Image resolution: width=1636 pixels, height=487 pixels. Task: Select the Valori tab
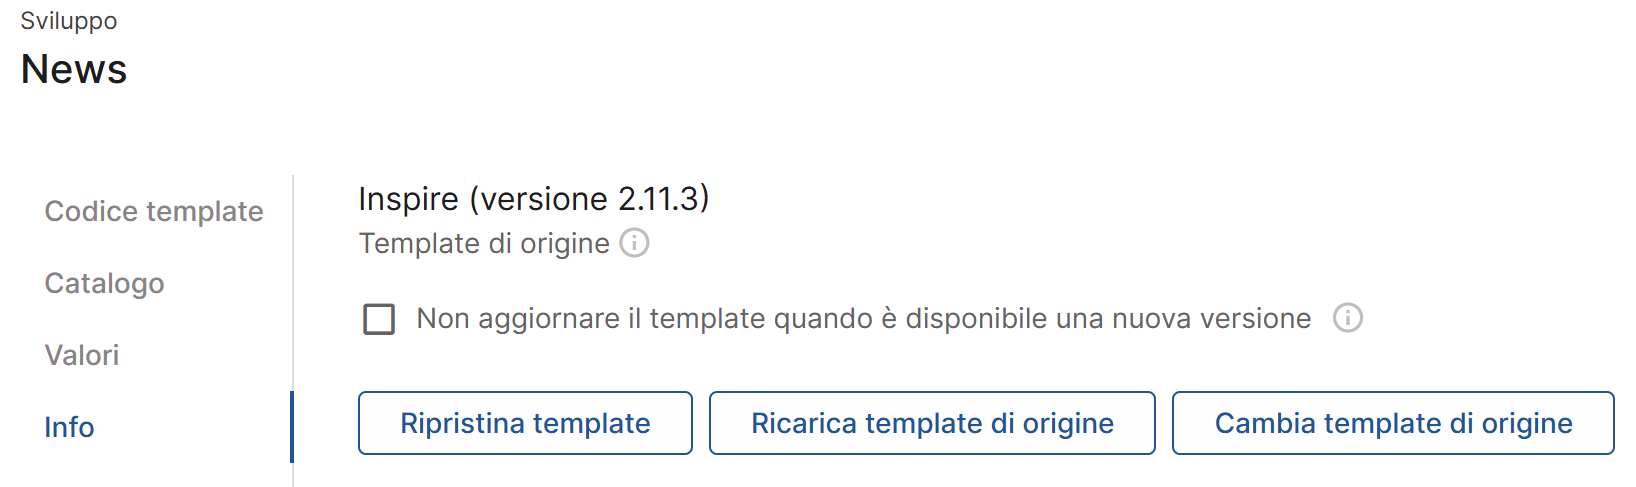pyautogui.click(x=82, y=355)
